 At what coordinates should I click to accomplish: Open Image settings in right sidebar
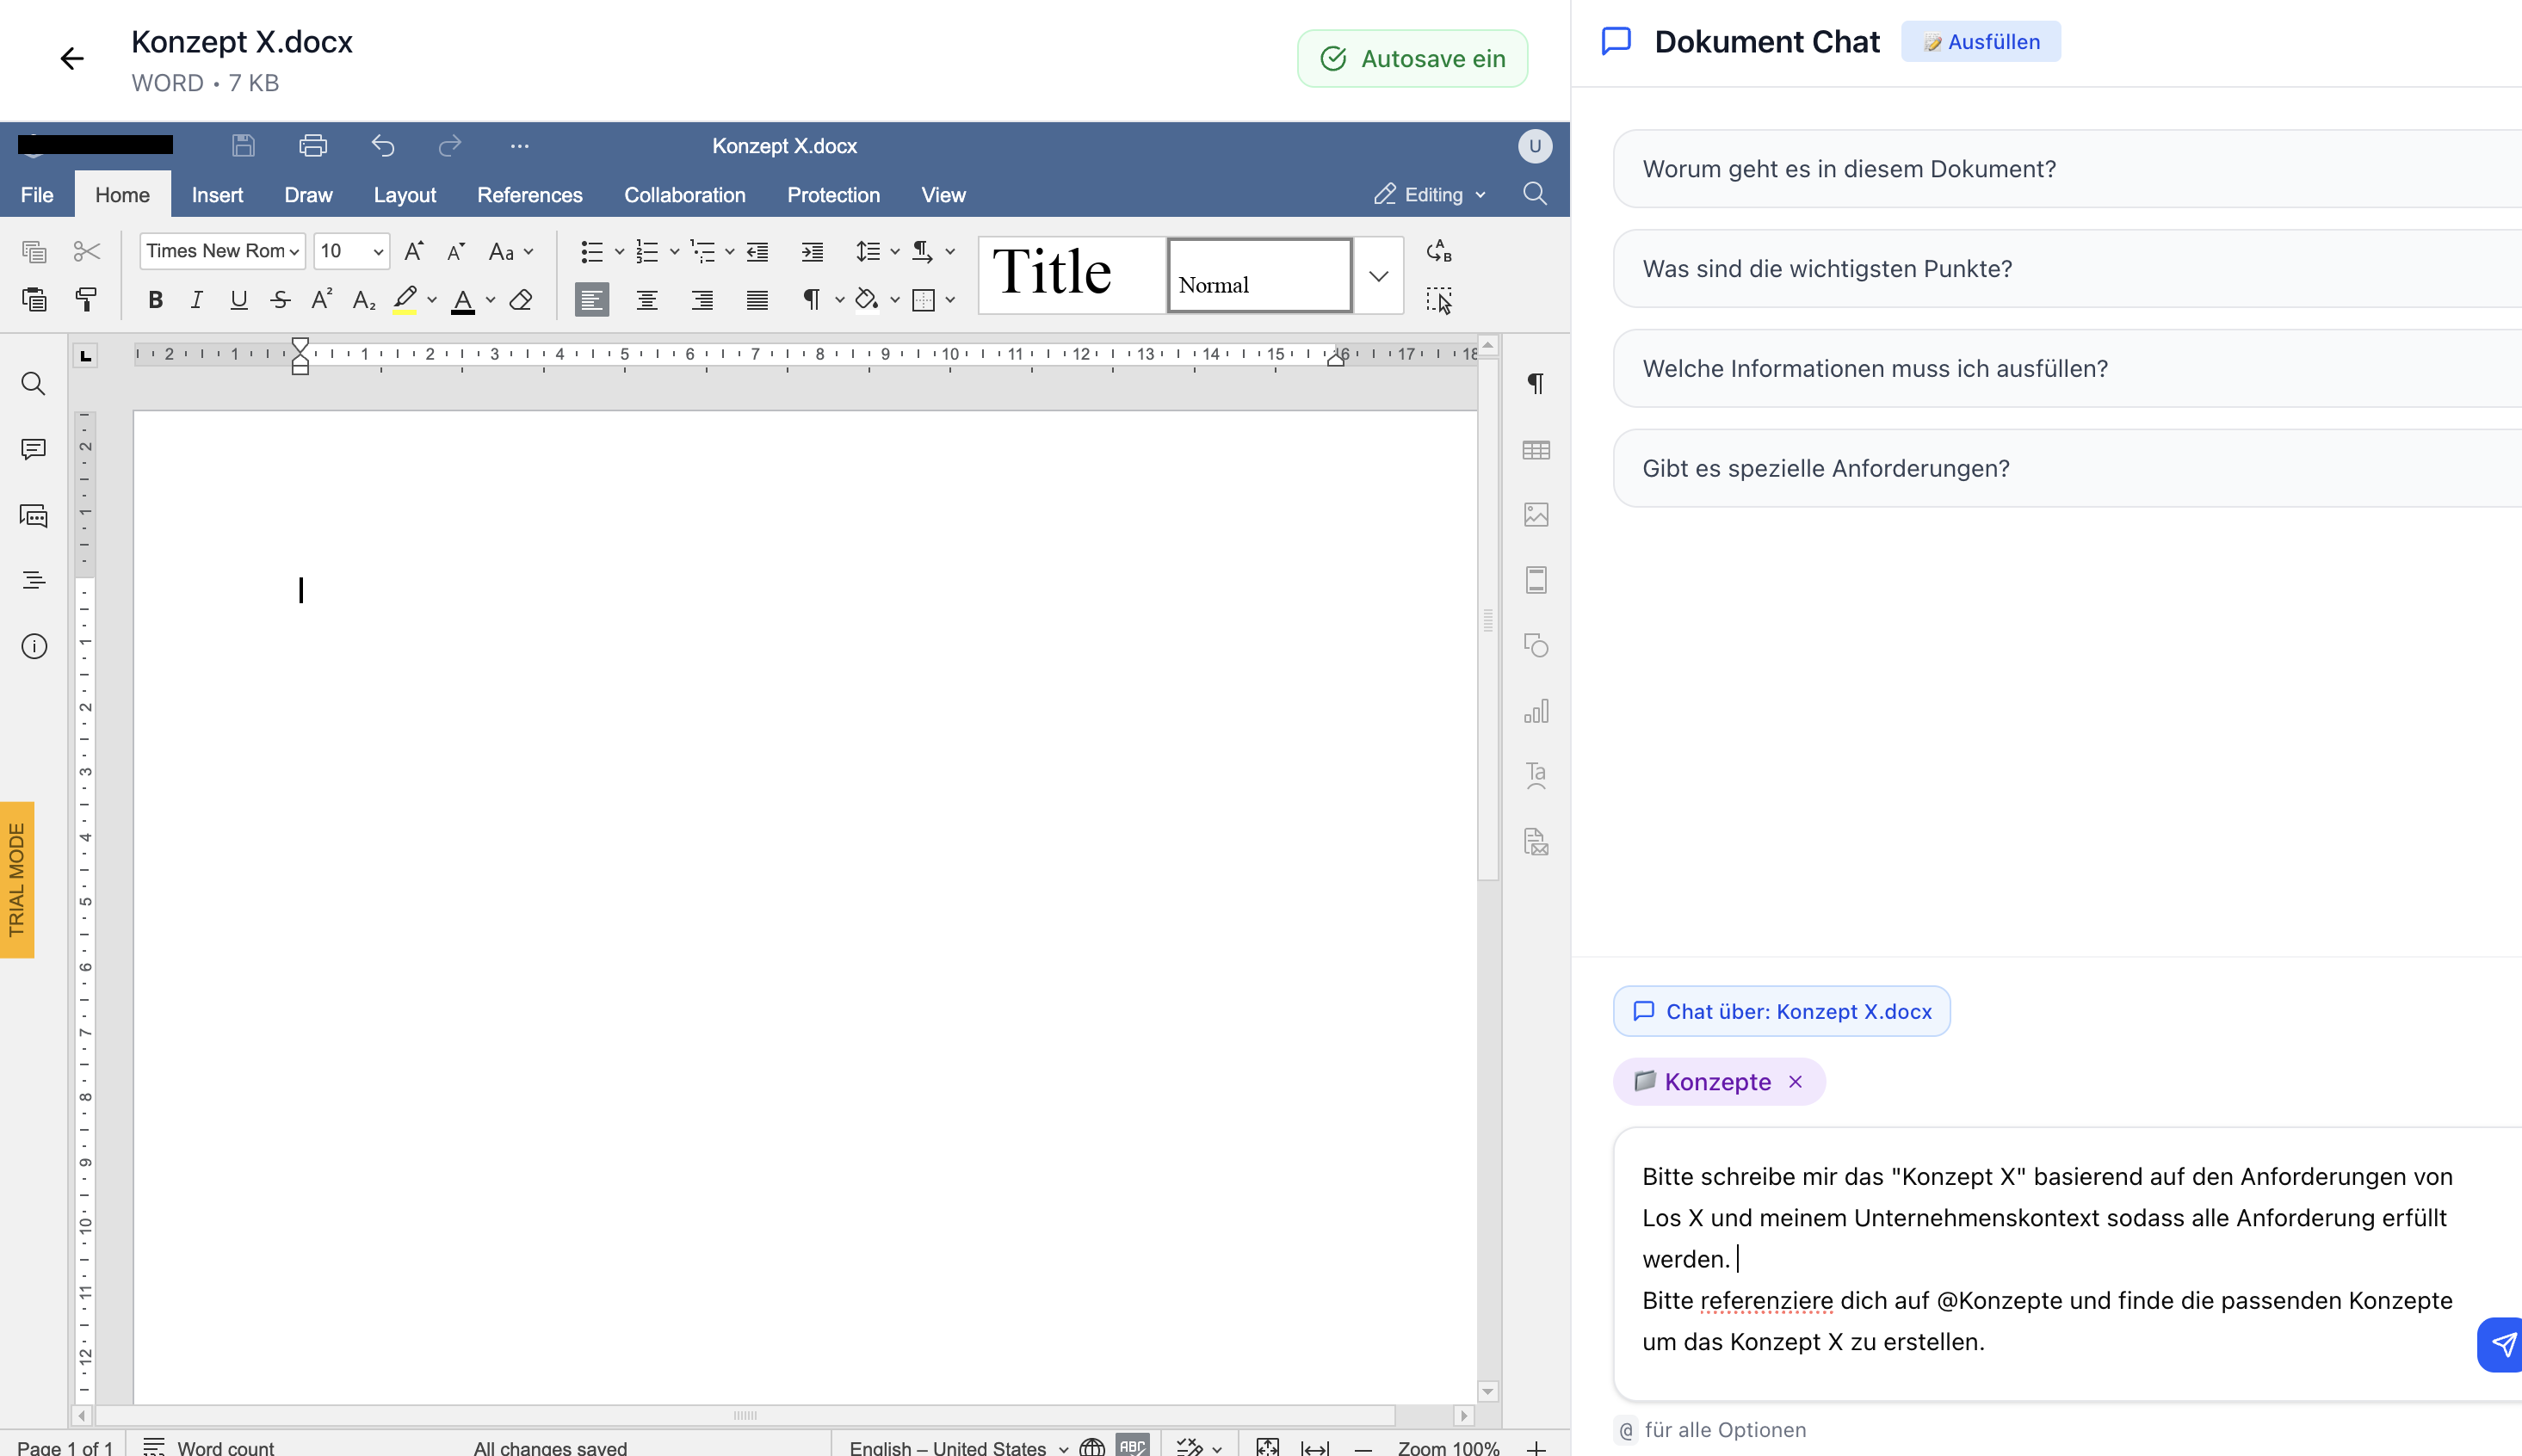[1536, 515]
